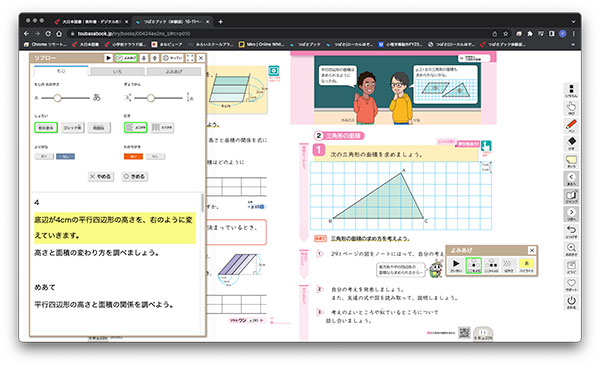This screenshot has height=367, width=600.
Task: Open the Chrome three-dot menu
Action: point(574,34)
